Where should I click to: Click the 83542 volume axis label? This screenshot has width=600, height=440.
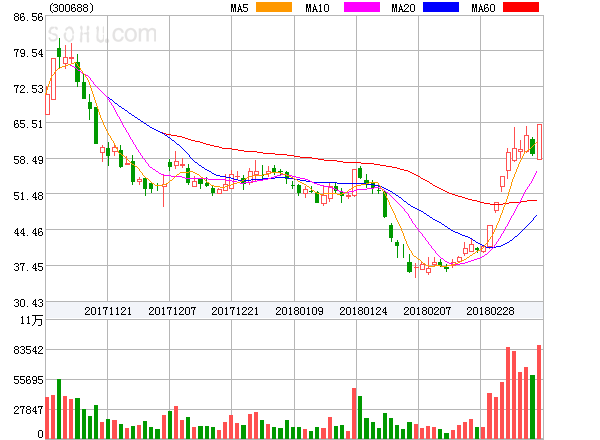(x=28, y=350)
